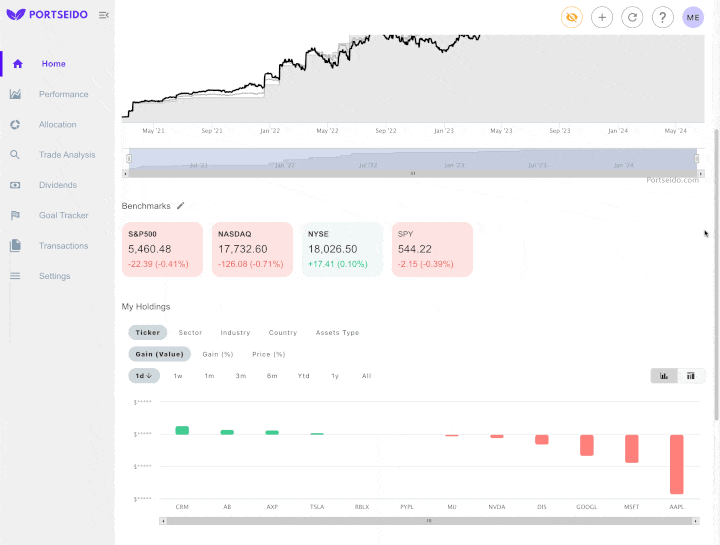Image resolution: width=720 pixels, height=545 pixels.
Task: Navigate to Goal Tracker
Action: coord(63,215)
